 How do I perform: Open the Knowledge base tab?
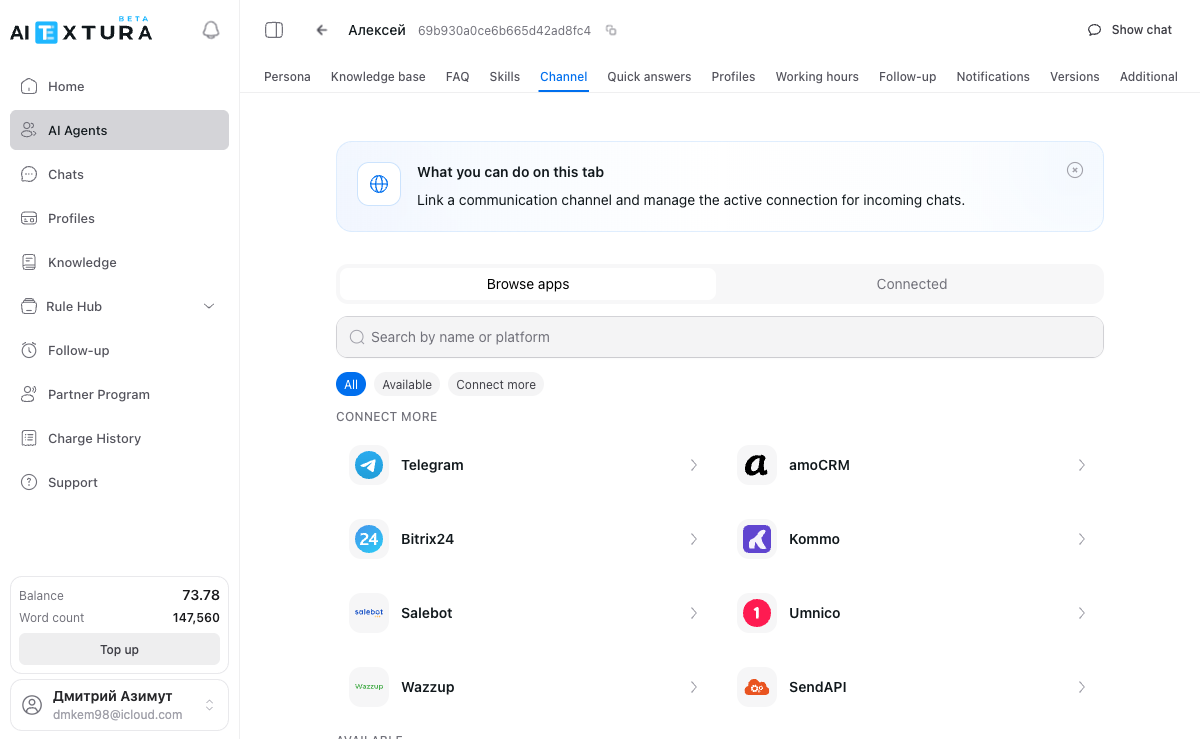click(x=378, y=77)
